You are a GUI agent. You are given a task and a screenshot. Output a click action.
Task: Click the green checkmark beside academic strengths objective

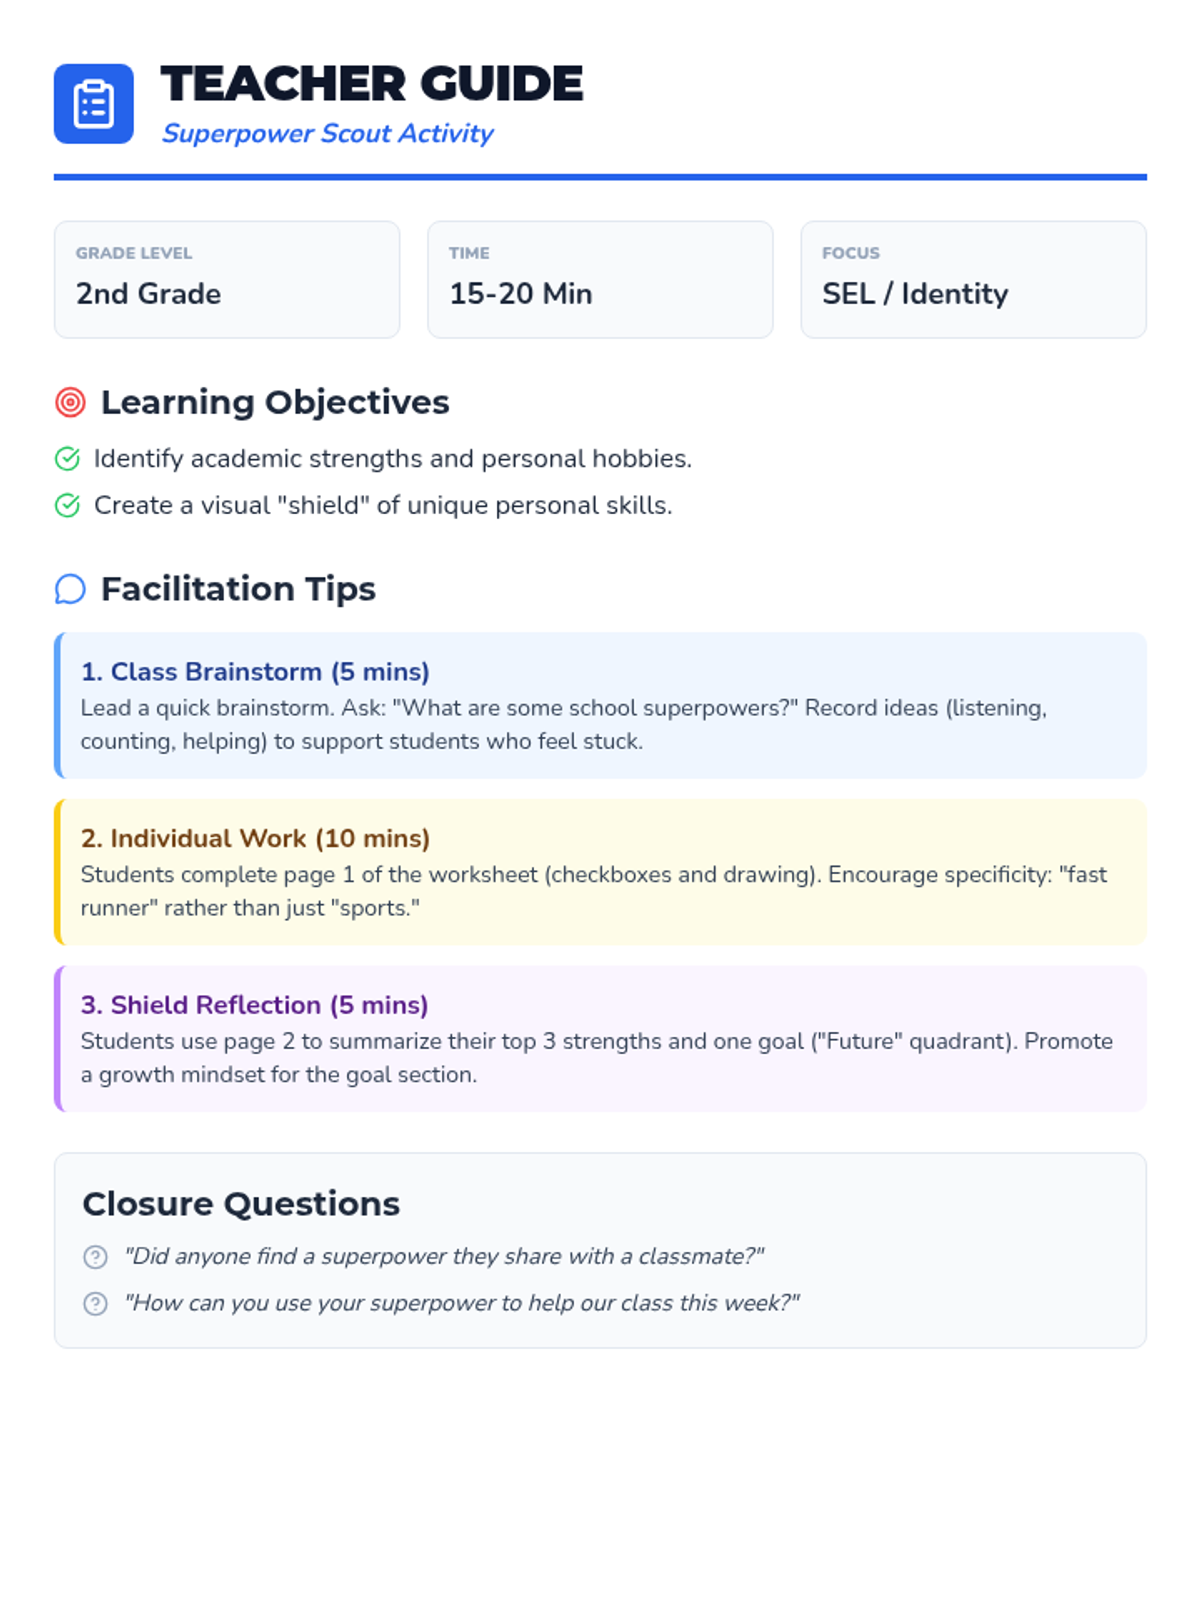pyautogui.click(x=67, y=459)
